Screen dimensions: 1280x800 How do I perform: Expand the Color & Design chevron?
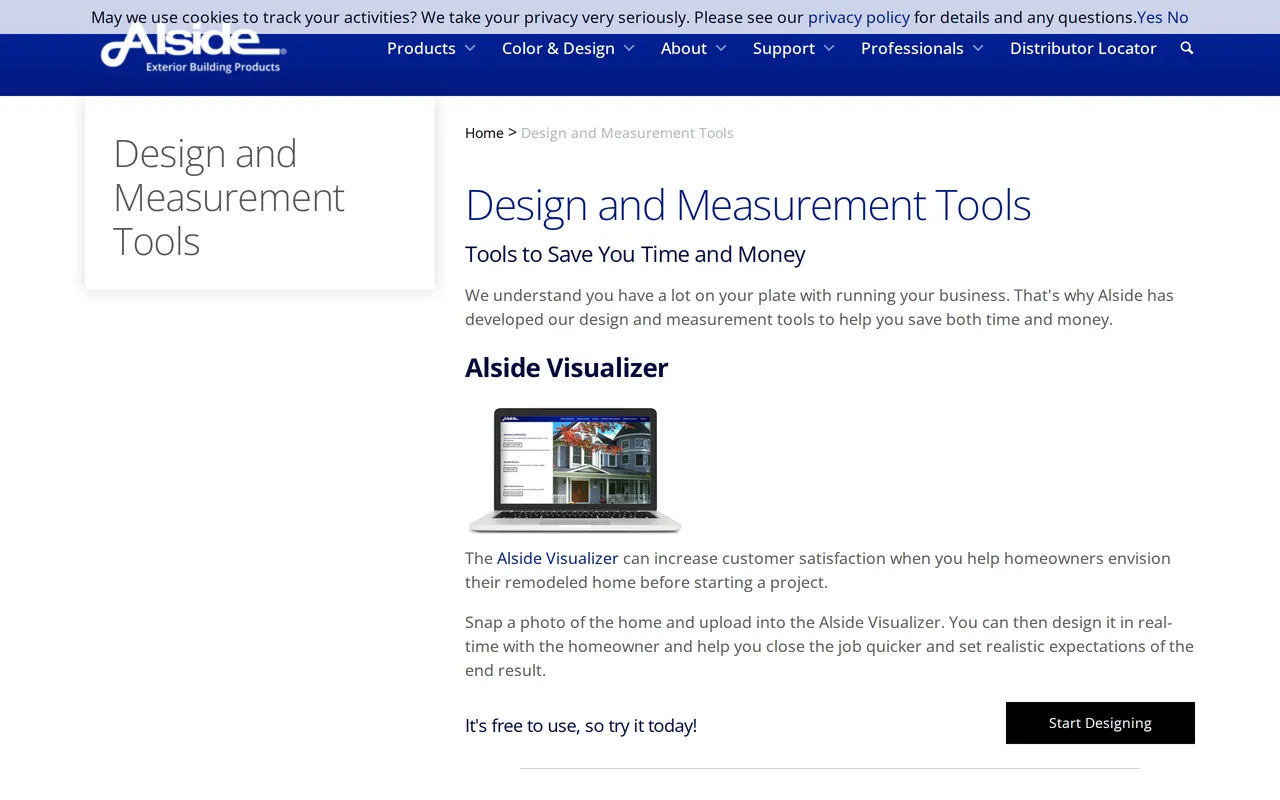tap(629, 48)
